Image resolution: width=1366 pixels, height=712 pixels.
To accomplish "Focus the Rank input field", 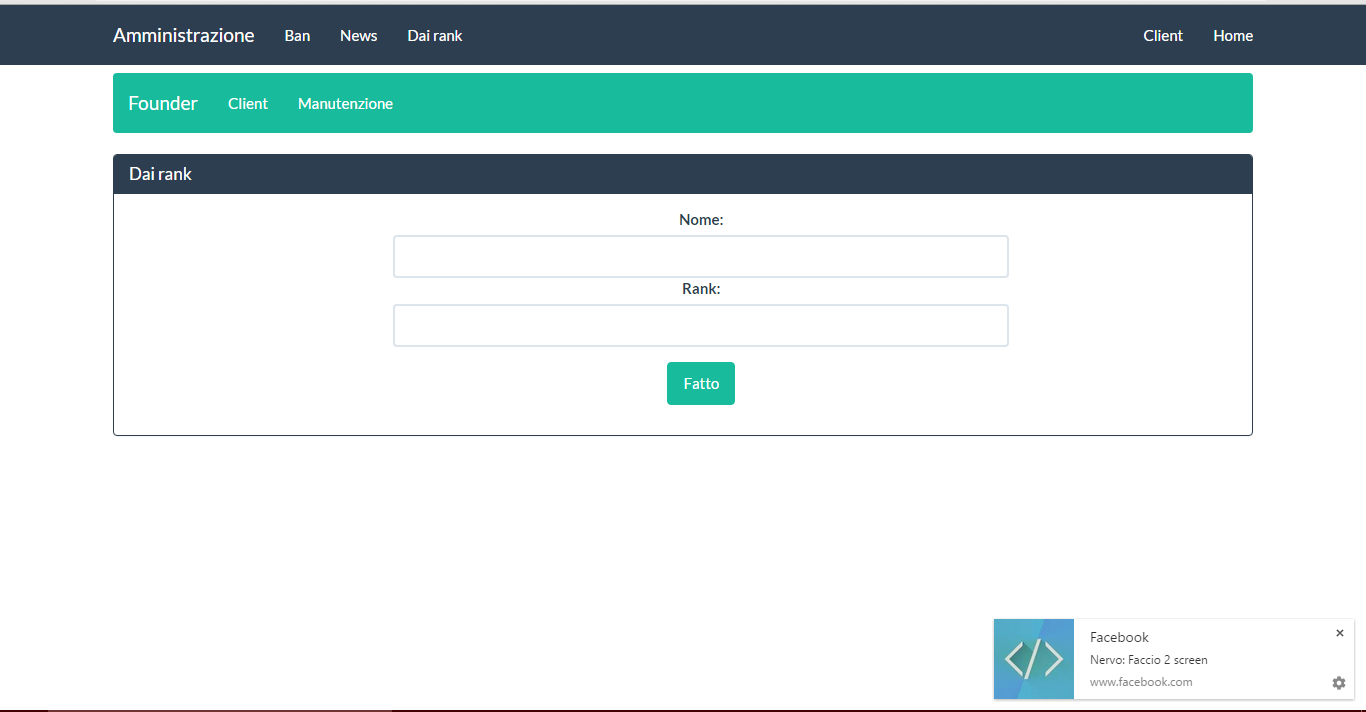I will (700, 325).
